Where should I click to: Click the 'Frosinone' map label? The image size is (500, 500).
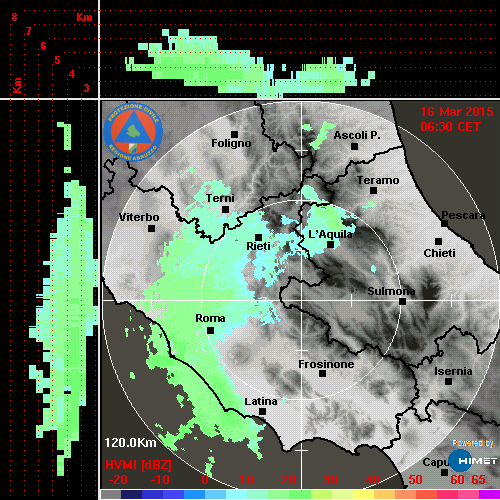tap(326, 364)
